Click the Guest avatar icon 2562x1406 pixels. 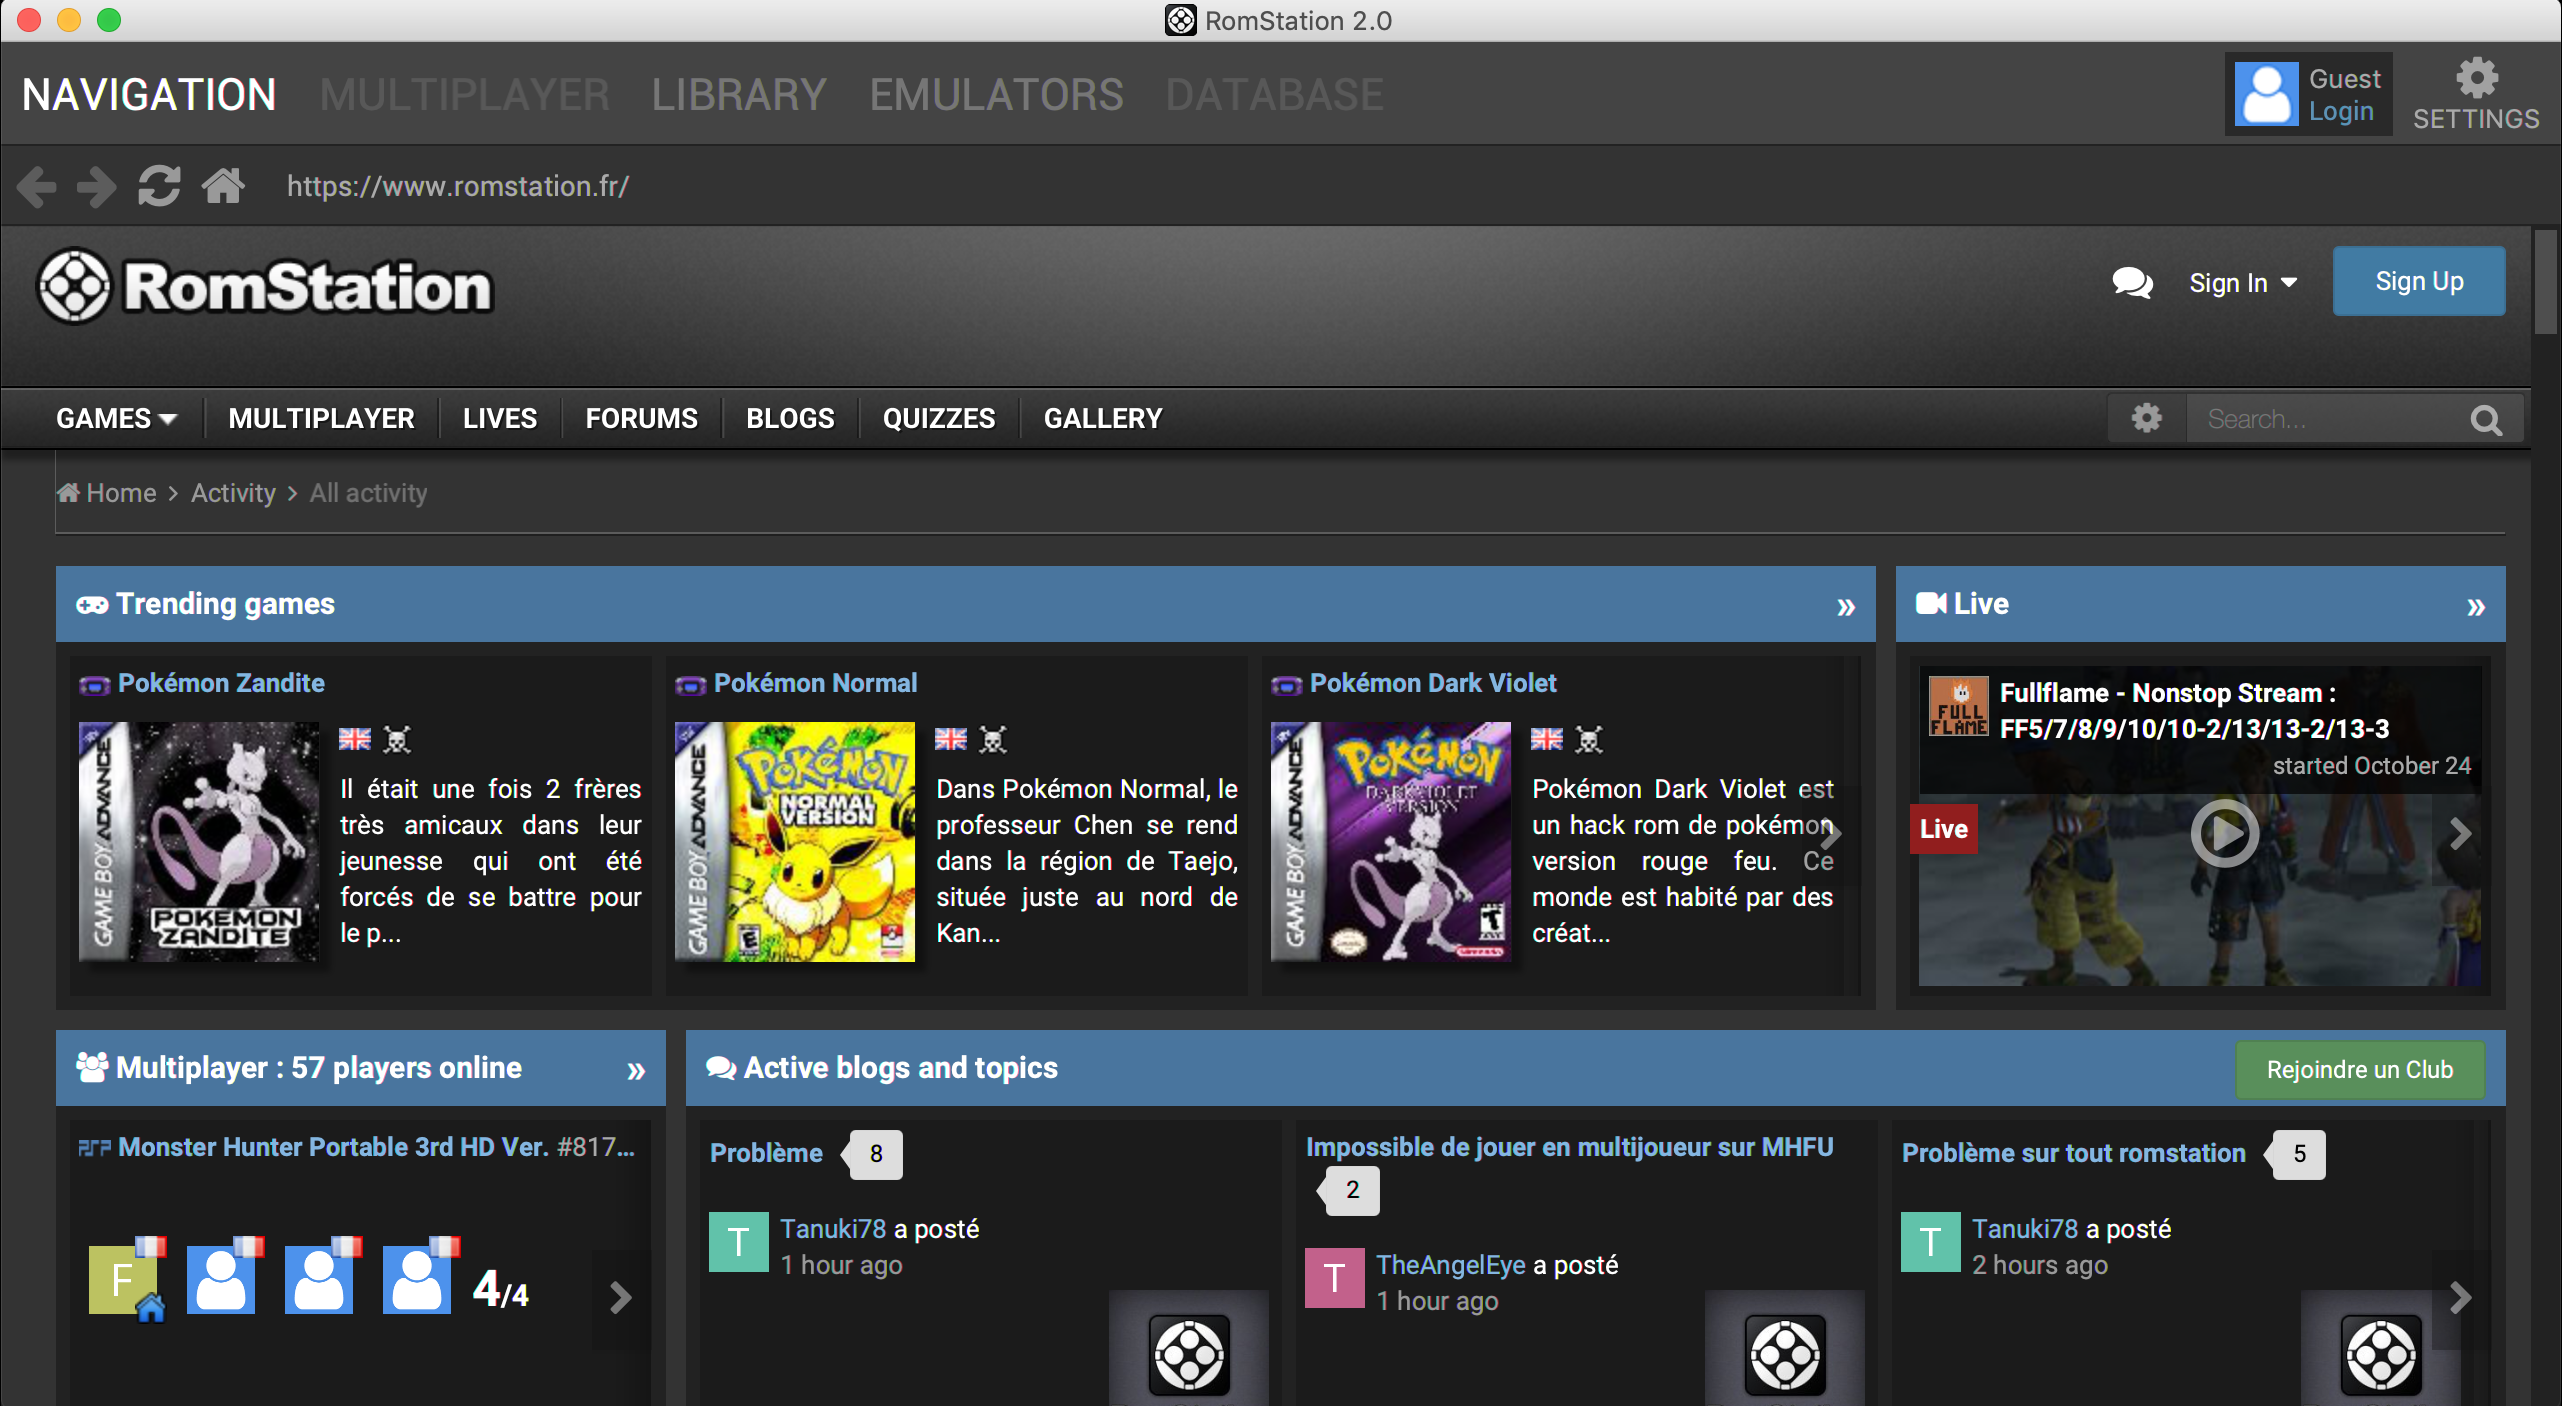(2266, 94)
